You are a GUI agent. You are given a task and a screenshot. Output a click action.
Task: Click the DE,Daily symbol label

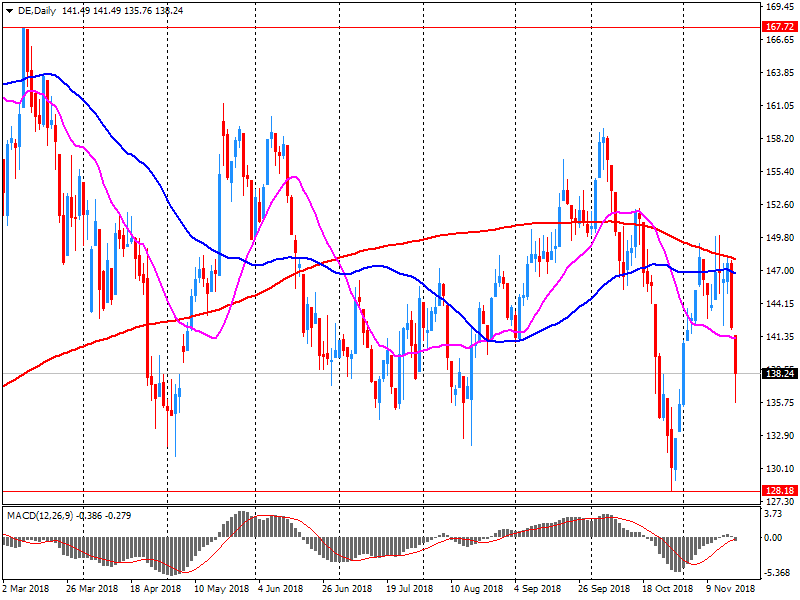click(x=37, y=11)
